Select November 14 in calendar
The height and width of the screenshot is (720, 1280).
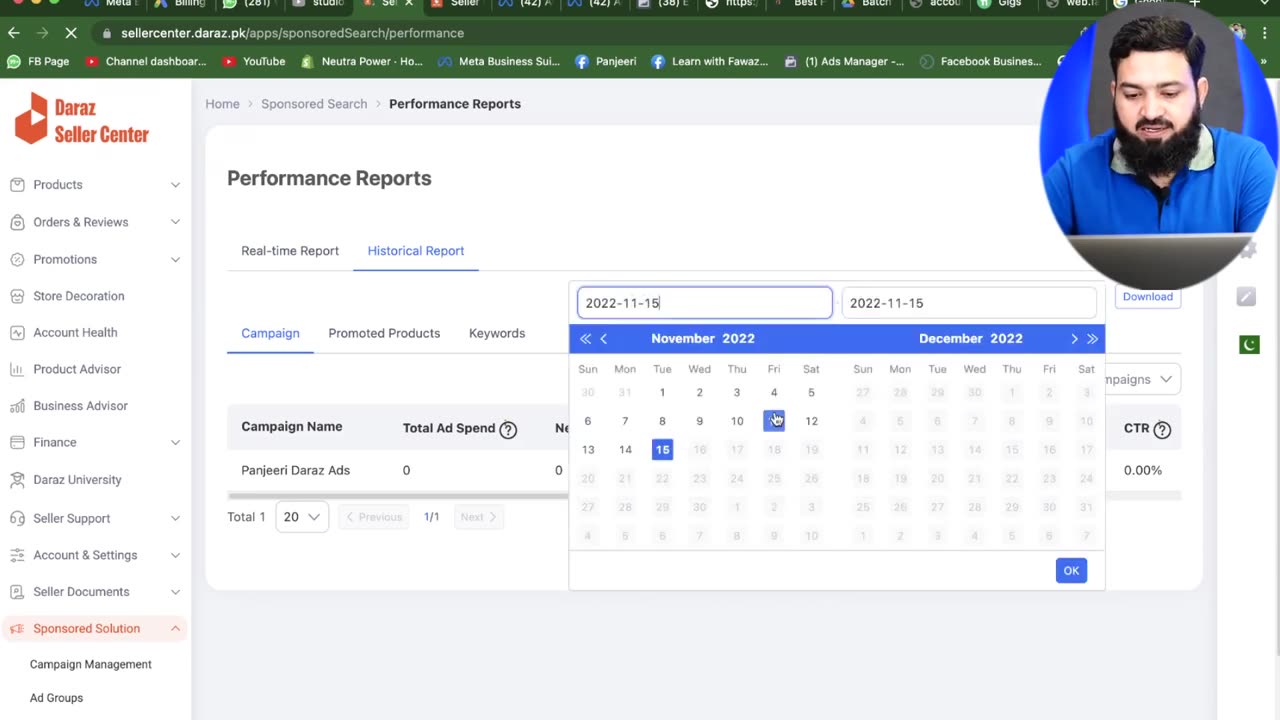[x=625, y=450]
